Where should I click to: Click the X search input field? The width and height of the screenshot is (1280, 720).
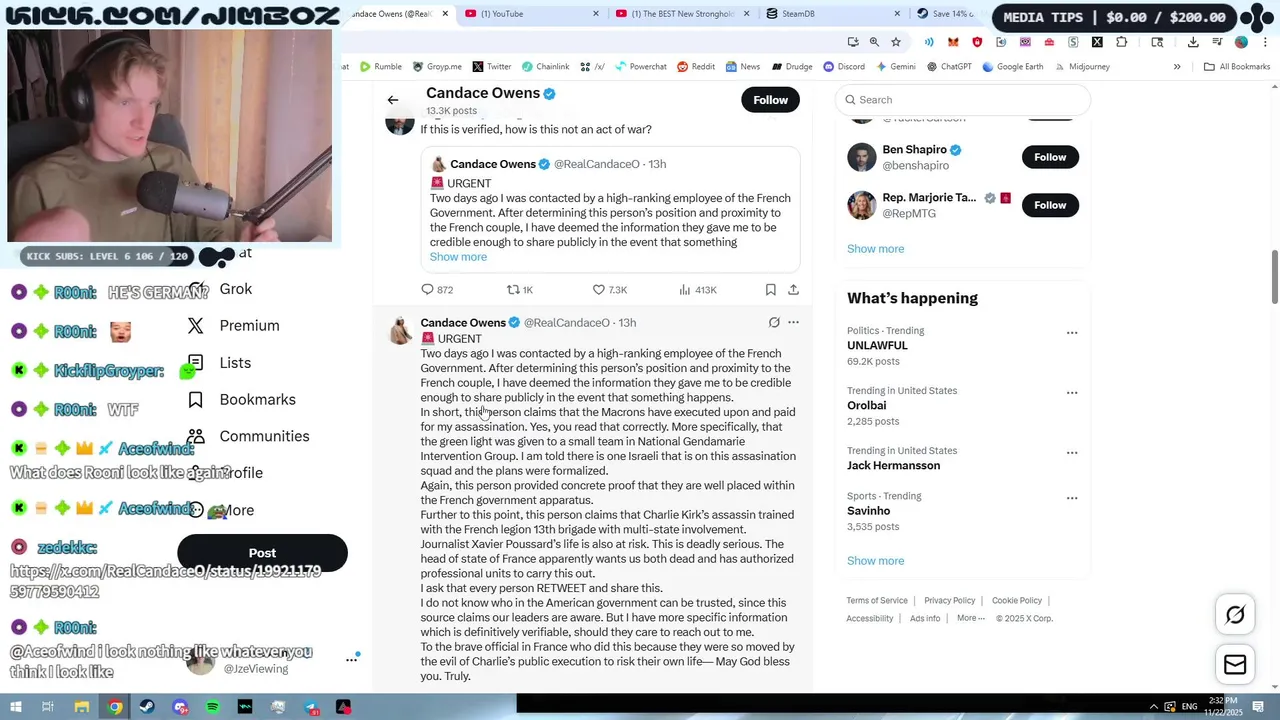pos(963,100)
